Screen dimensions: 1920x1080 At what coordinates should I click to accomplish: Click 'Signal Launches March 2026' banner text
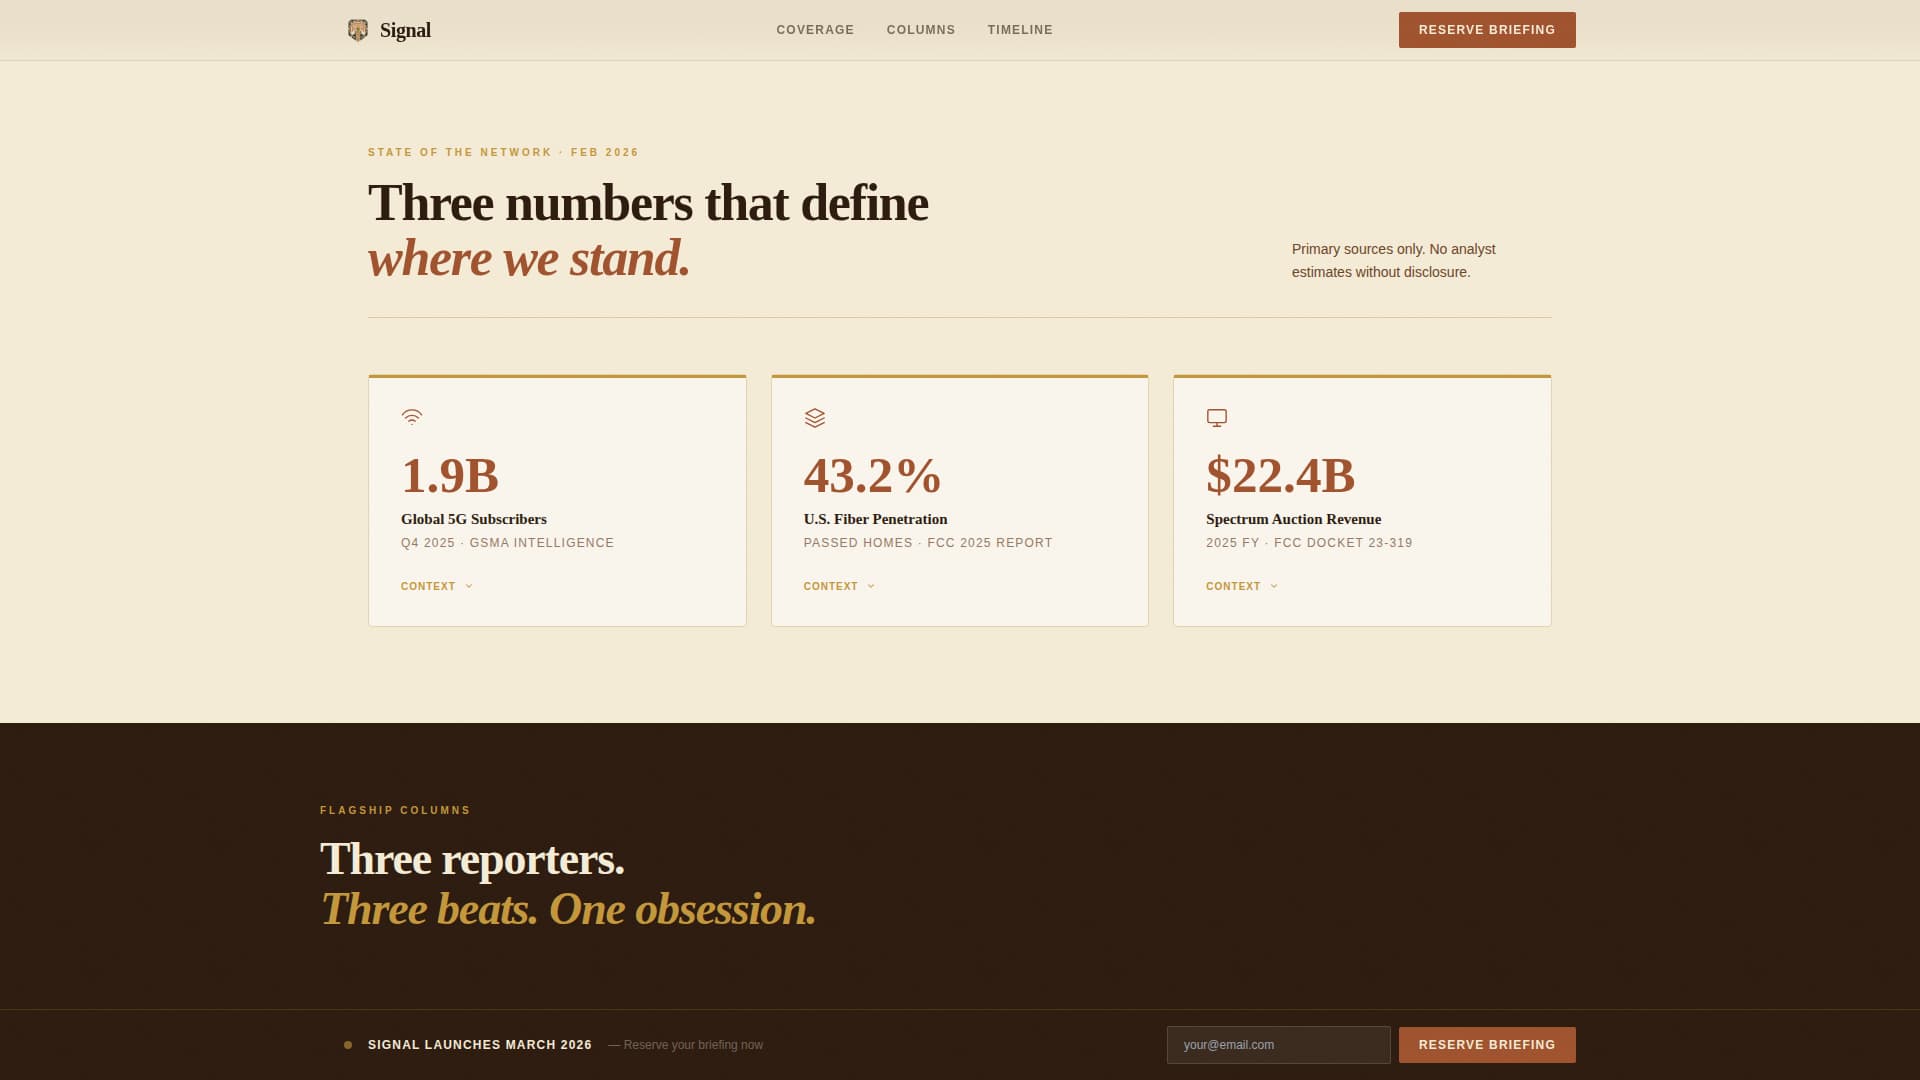pos(480,1045)
